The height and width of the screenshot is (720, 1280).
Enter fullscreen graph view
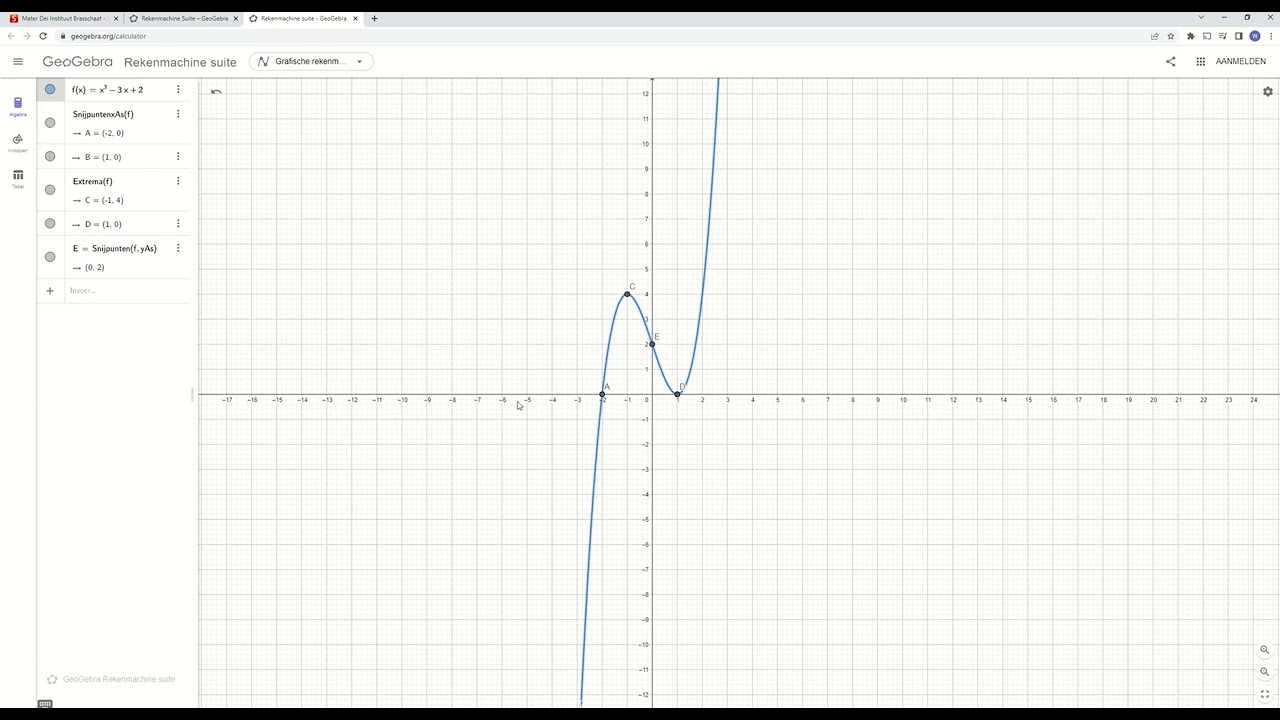pos(1264,694)
